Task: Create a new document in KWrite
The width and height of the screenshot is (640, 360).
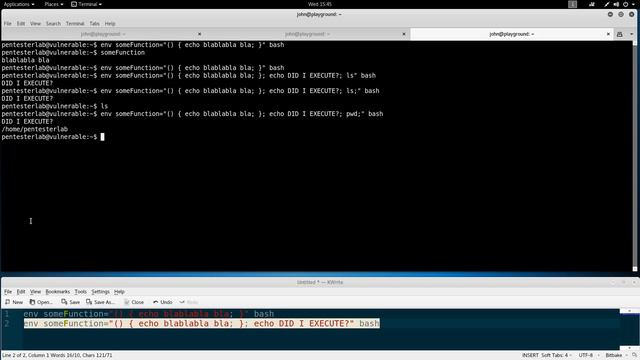Action: pyautogui.click(x=14, y=302)
